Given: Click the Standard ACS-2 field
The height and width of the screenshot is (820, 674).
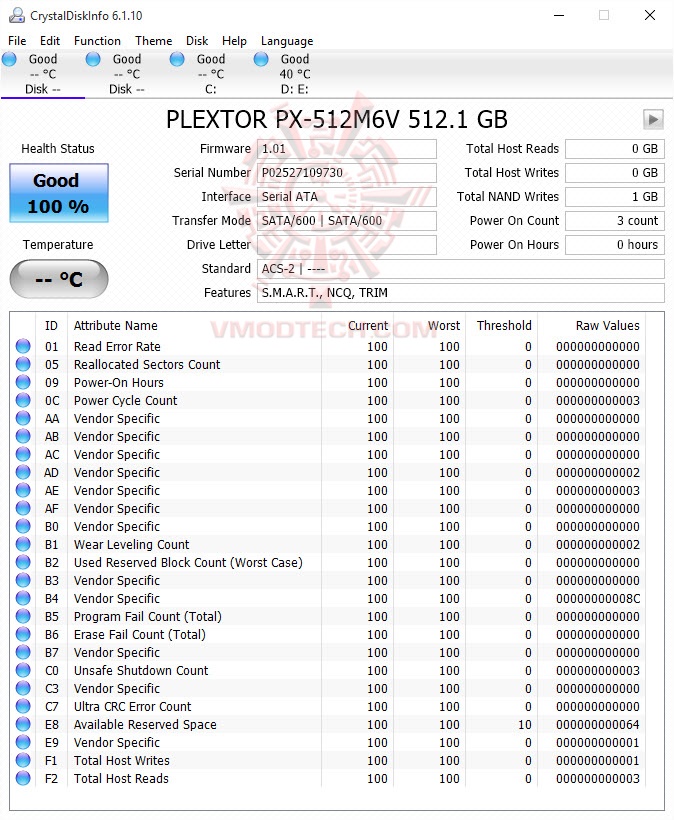Looking at the screenshot, I should 461,269.
